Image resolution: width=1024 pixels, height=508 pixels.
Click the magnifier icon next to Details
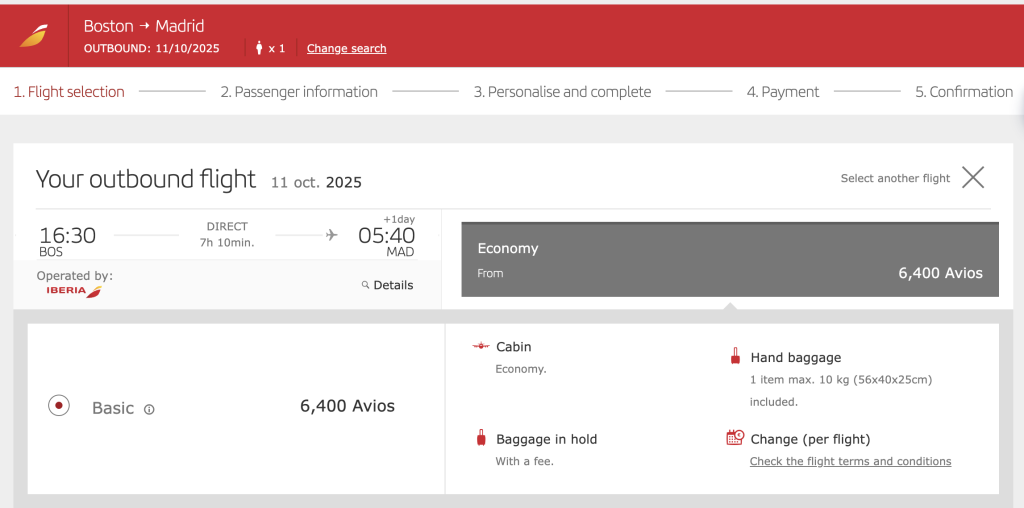point(366,285)
